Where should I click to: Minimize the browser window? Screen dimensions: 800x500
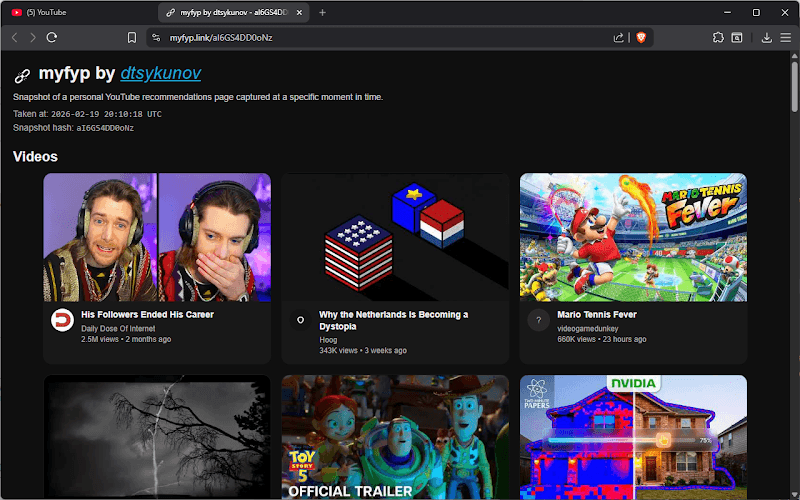tap(728, 12)
